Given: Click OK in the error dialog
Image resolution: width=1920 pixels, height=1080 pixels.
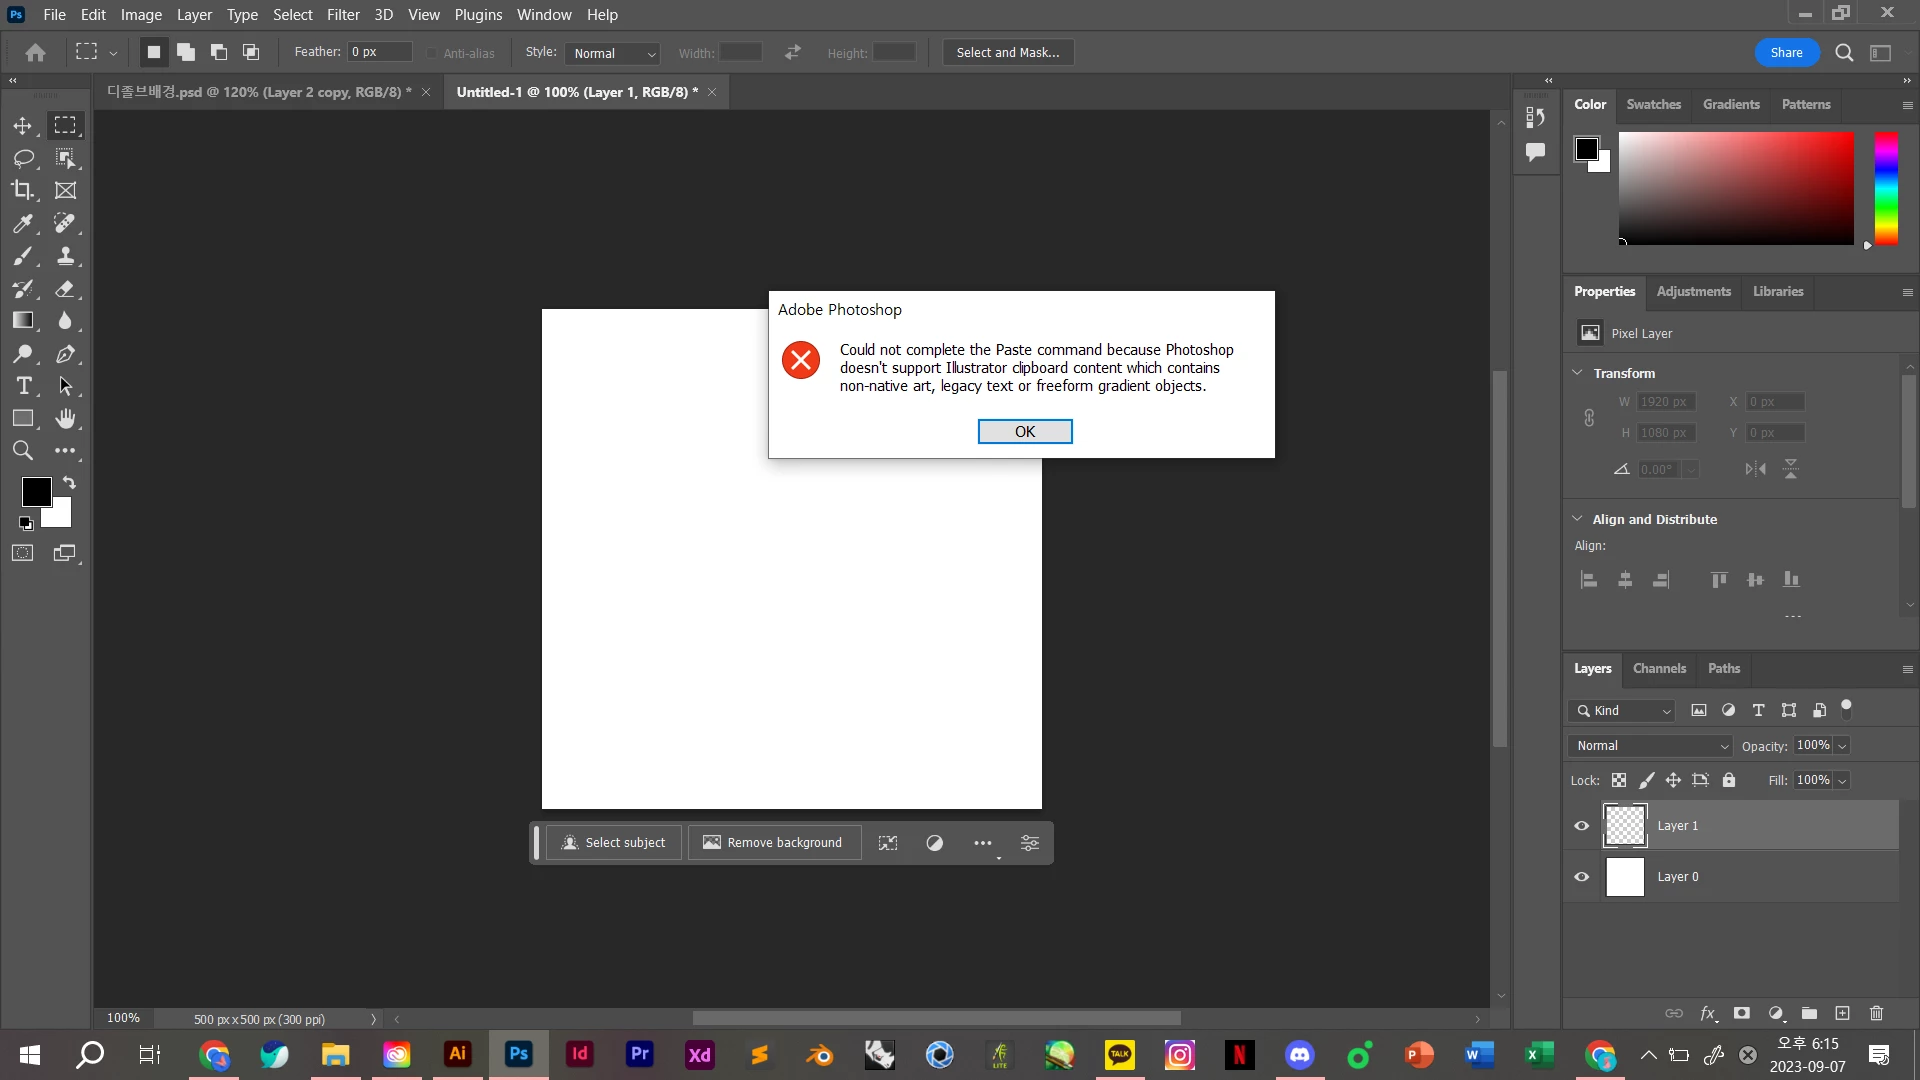Looking at the screenshot, I should pos(1024,431).
